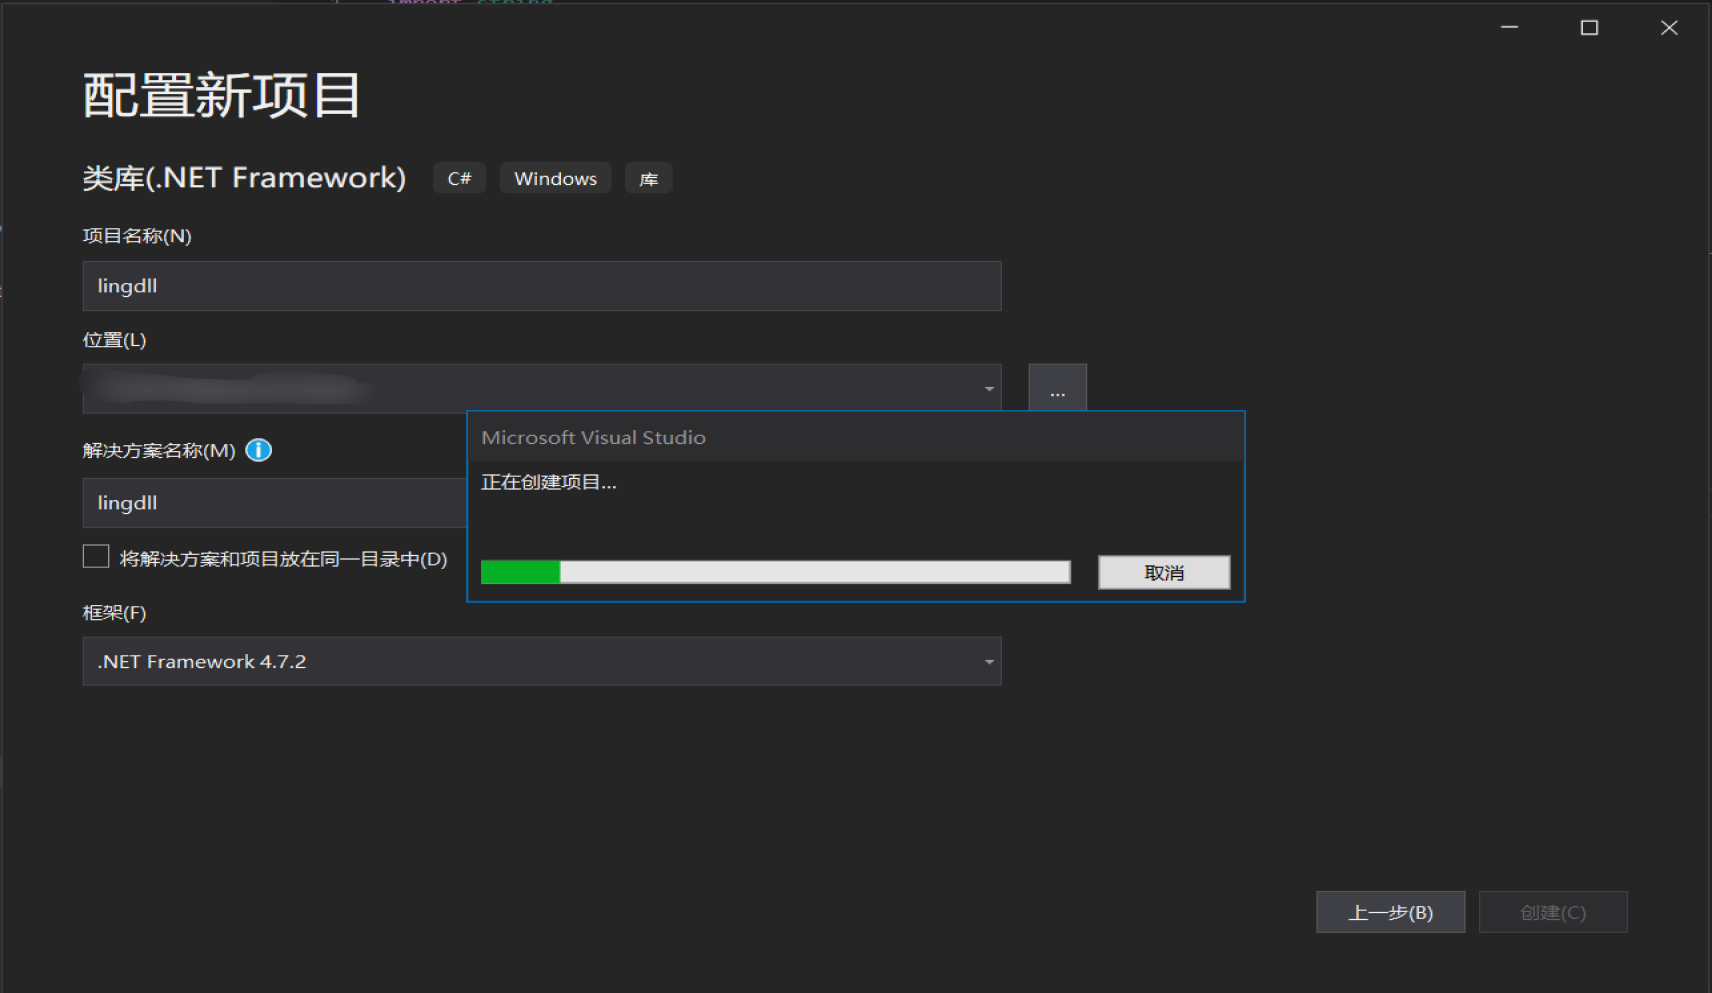
Task: Maximize the configure project window
Action: (1589, 28)
